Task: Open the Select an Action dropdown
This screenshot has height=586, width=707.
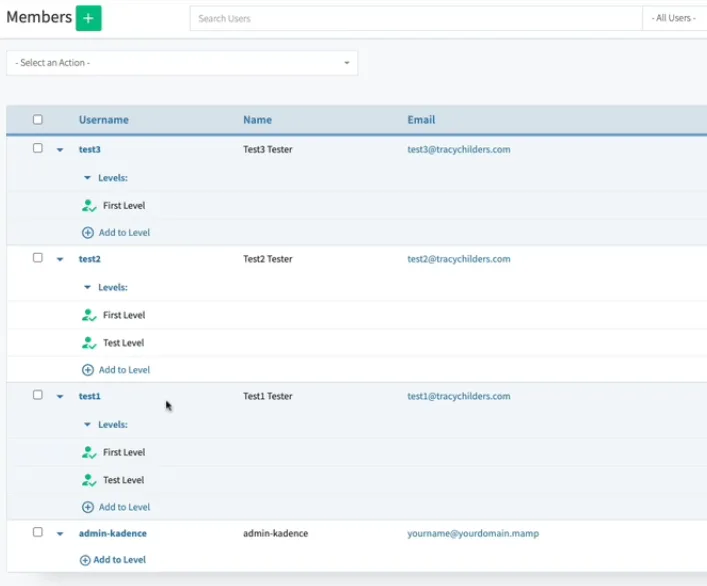Action: [x=182, y=63]
